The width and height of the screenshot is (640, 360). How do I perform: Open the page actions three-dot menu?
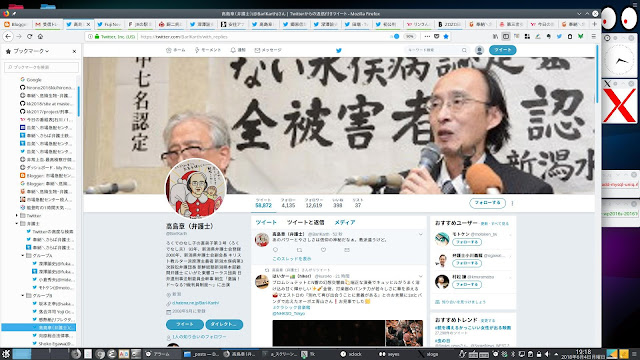[427, 36]
